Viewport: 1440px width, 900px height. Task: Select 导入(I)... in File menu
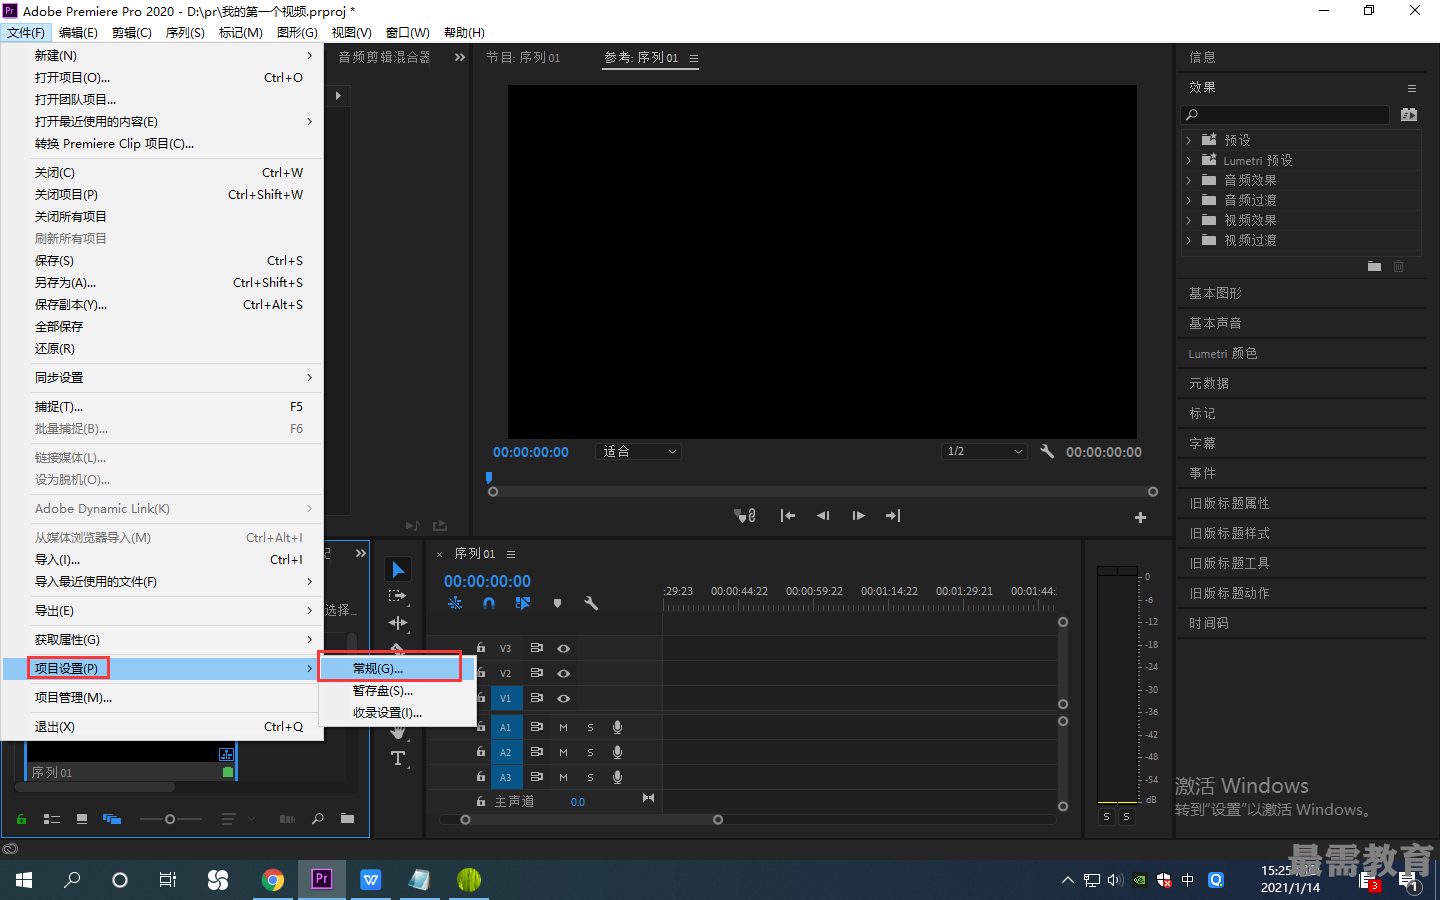(162, 560)
